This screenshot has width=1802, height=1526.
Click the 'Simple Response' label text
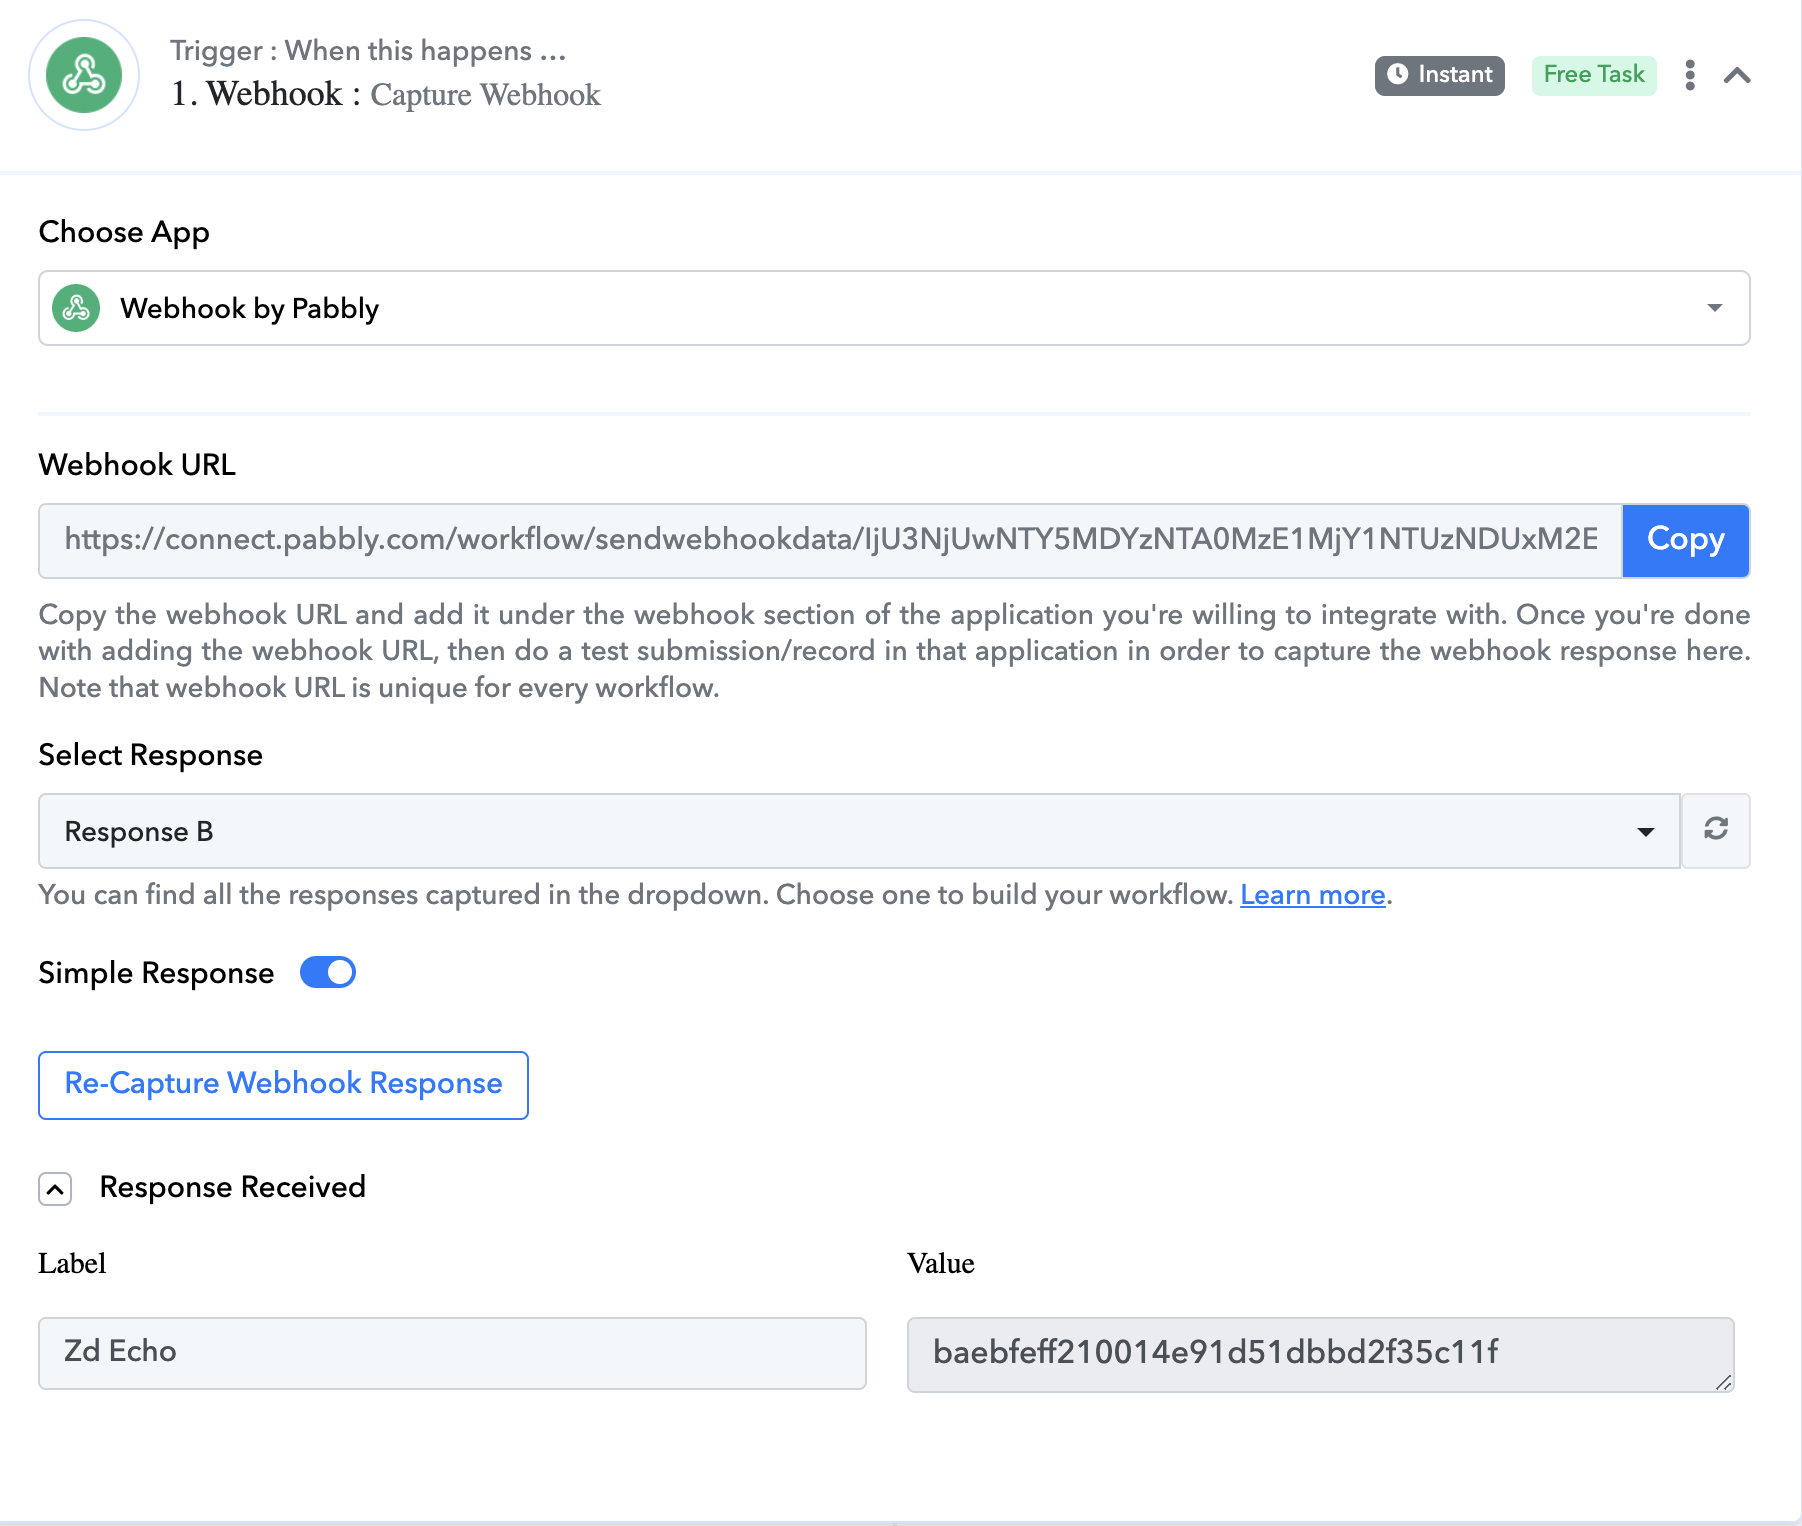[x=156, y=973]
